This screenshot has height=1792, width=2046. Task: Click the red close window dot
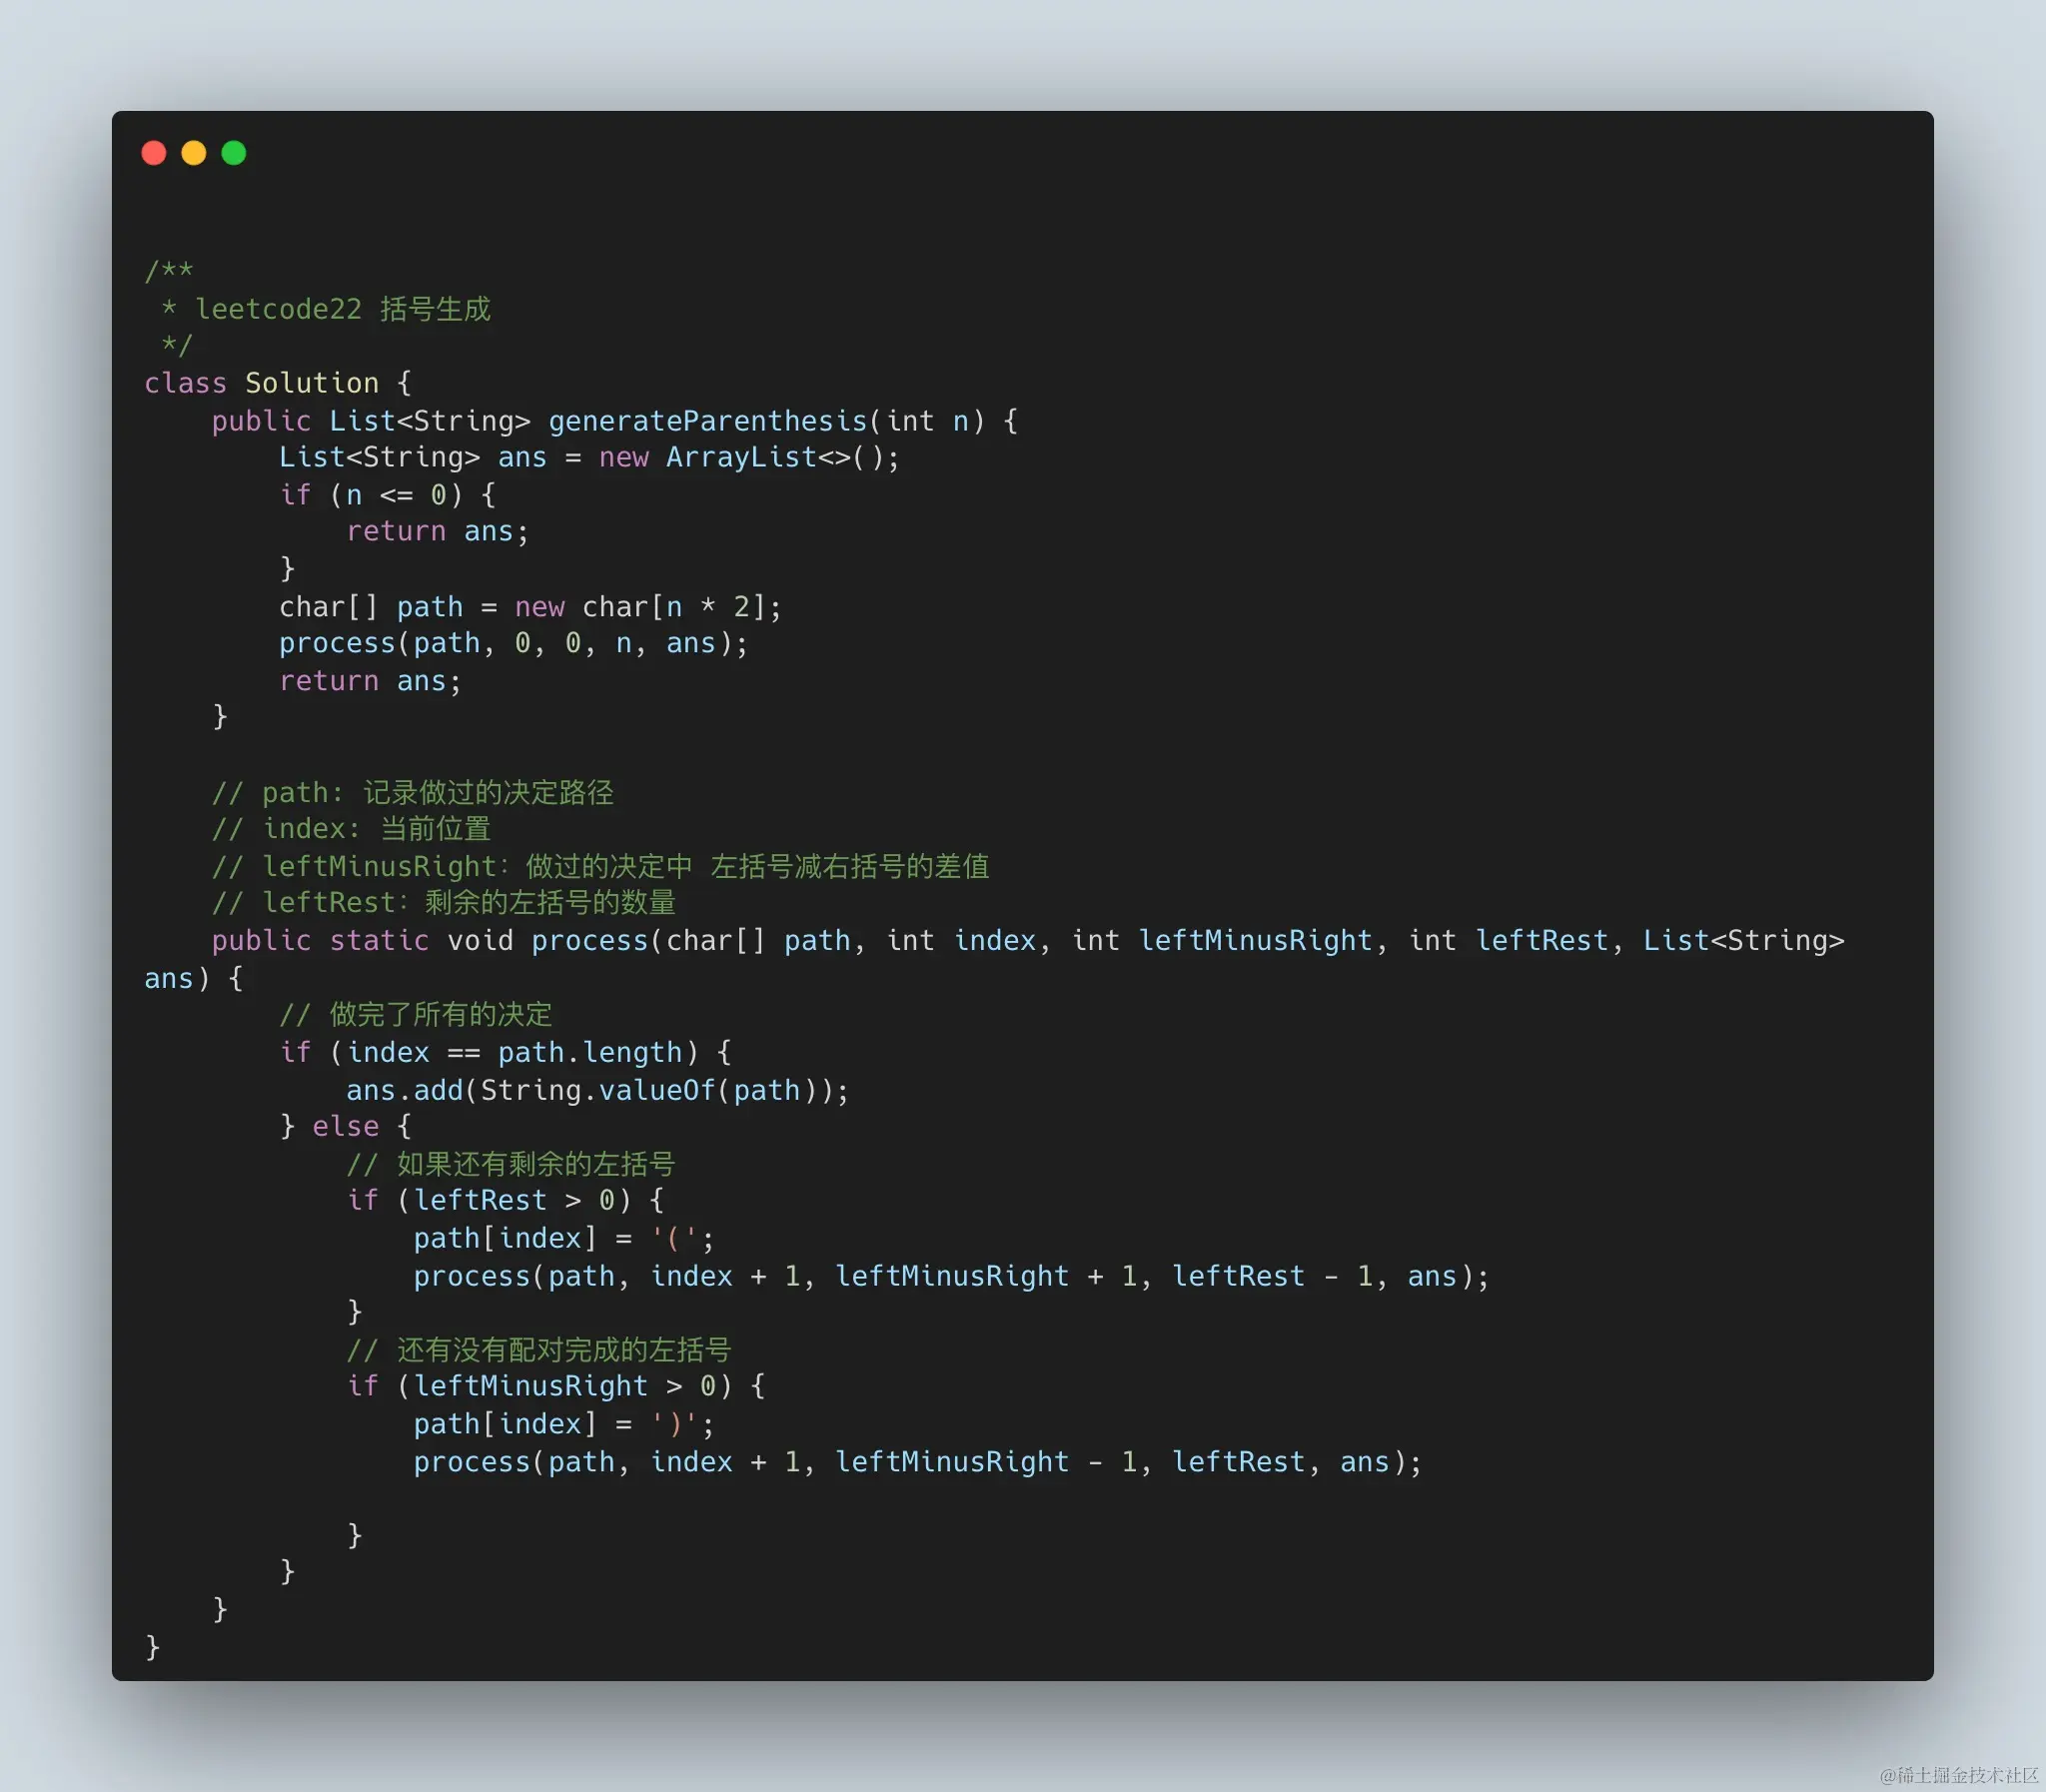click(153, 153)
